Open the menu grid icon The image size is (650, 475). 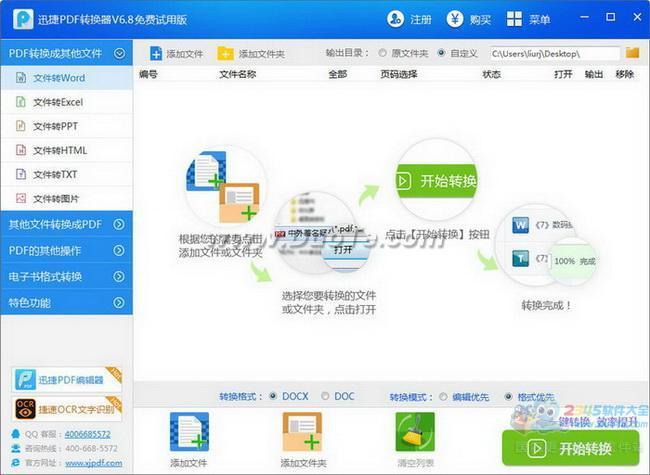coord(514,19)
